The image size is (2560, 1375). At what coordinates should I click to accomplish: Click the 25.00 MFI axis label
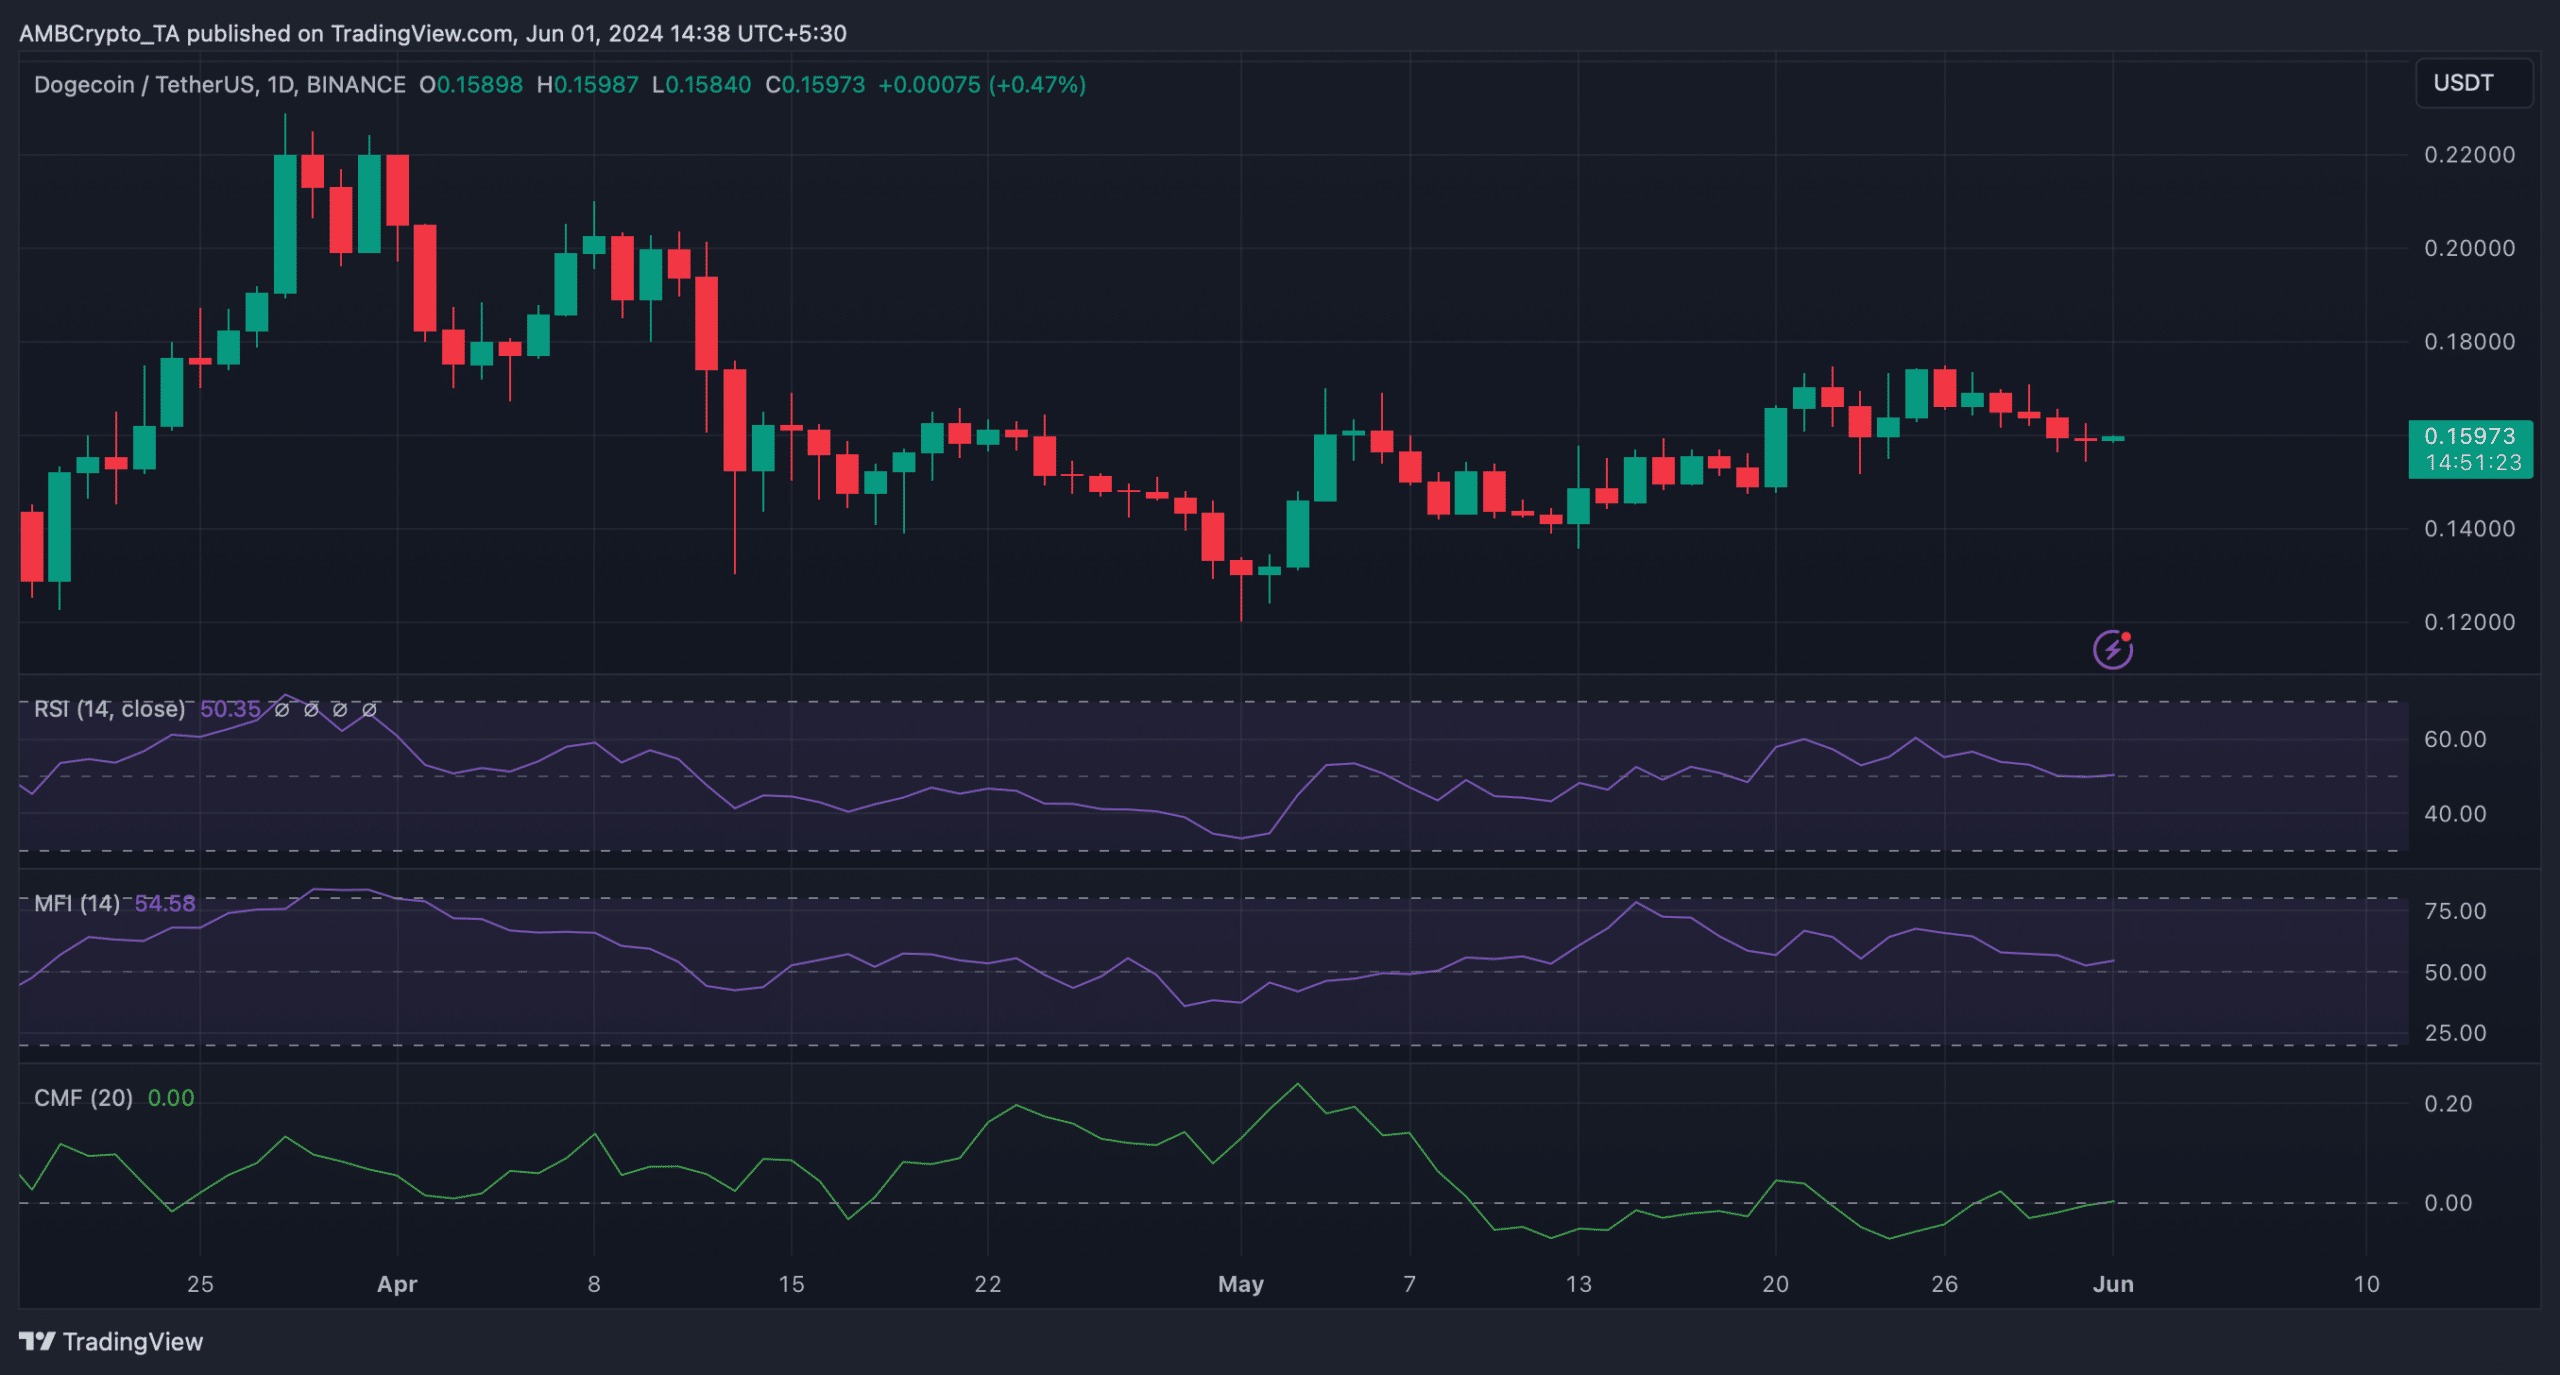click(x=2455, y=1033)
